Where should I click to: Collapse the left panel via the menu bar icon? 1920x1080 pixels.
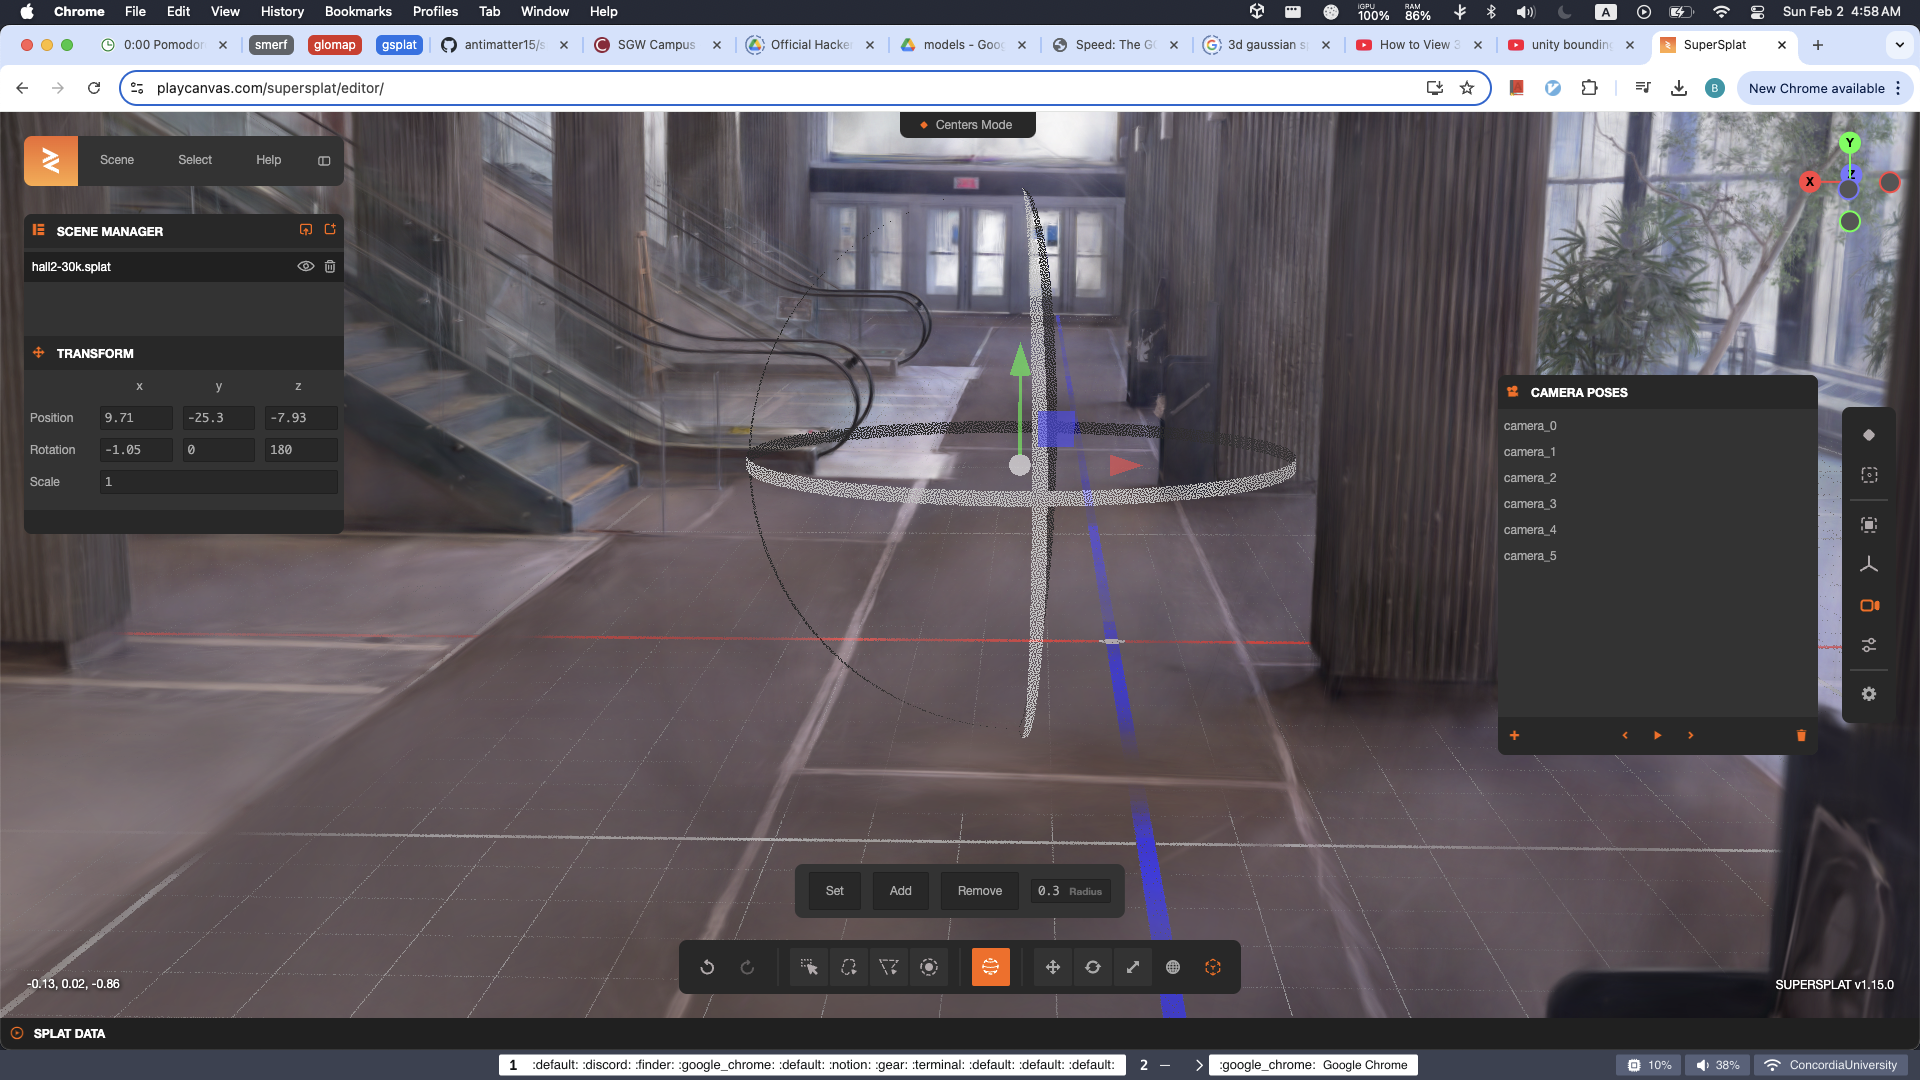tap(324, 160)
